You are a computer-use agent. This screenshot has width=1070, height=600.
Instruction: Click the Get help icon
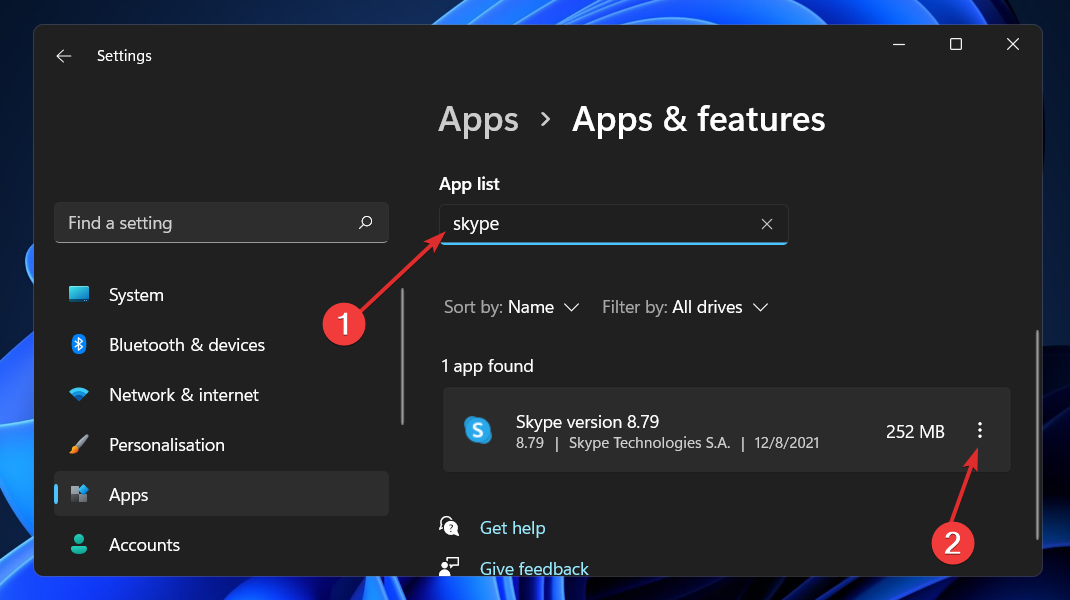[449, 526]
